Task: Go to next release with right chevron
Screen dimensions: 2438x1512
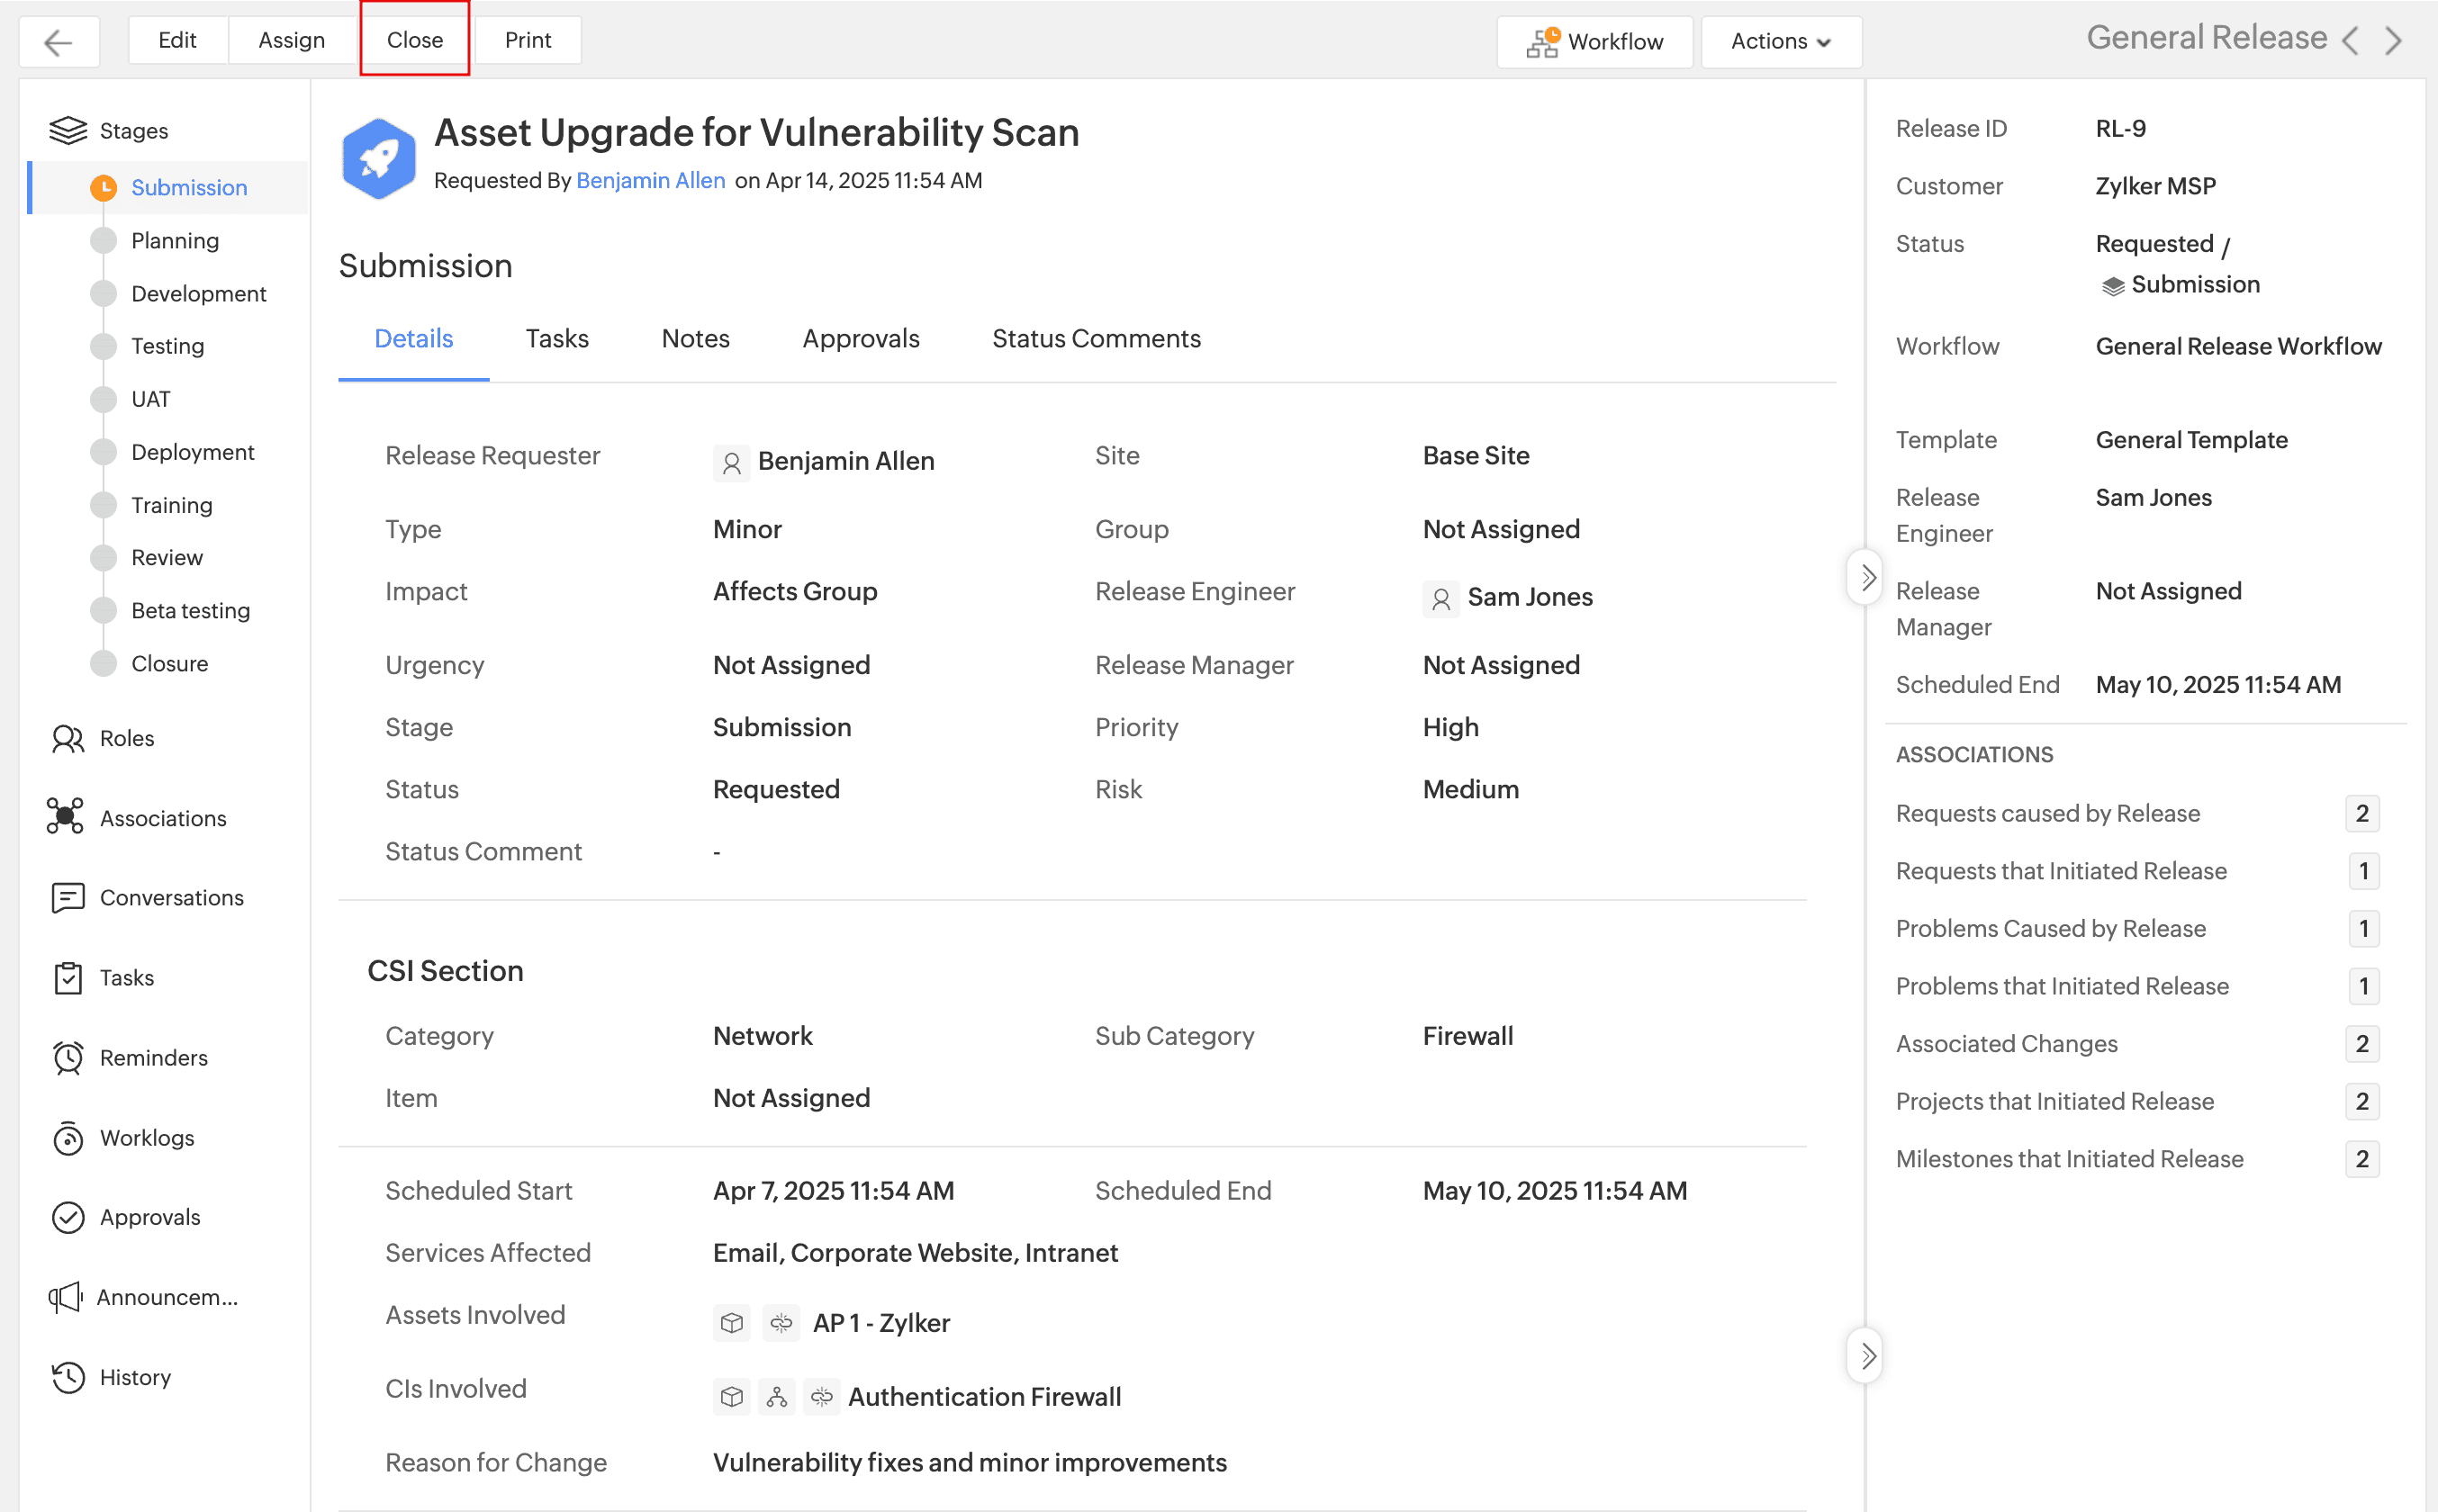Action: [x=2392, y=41]
